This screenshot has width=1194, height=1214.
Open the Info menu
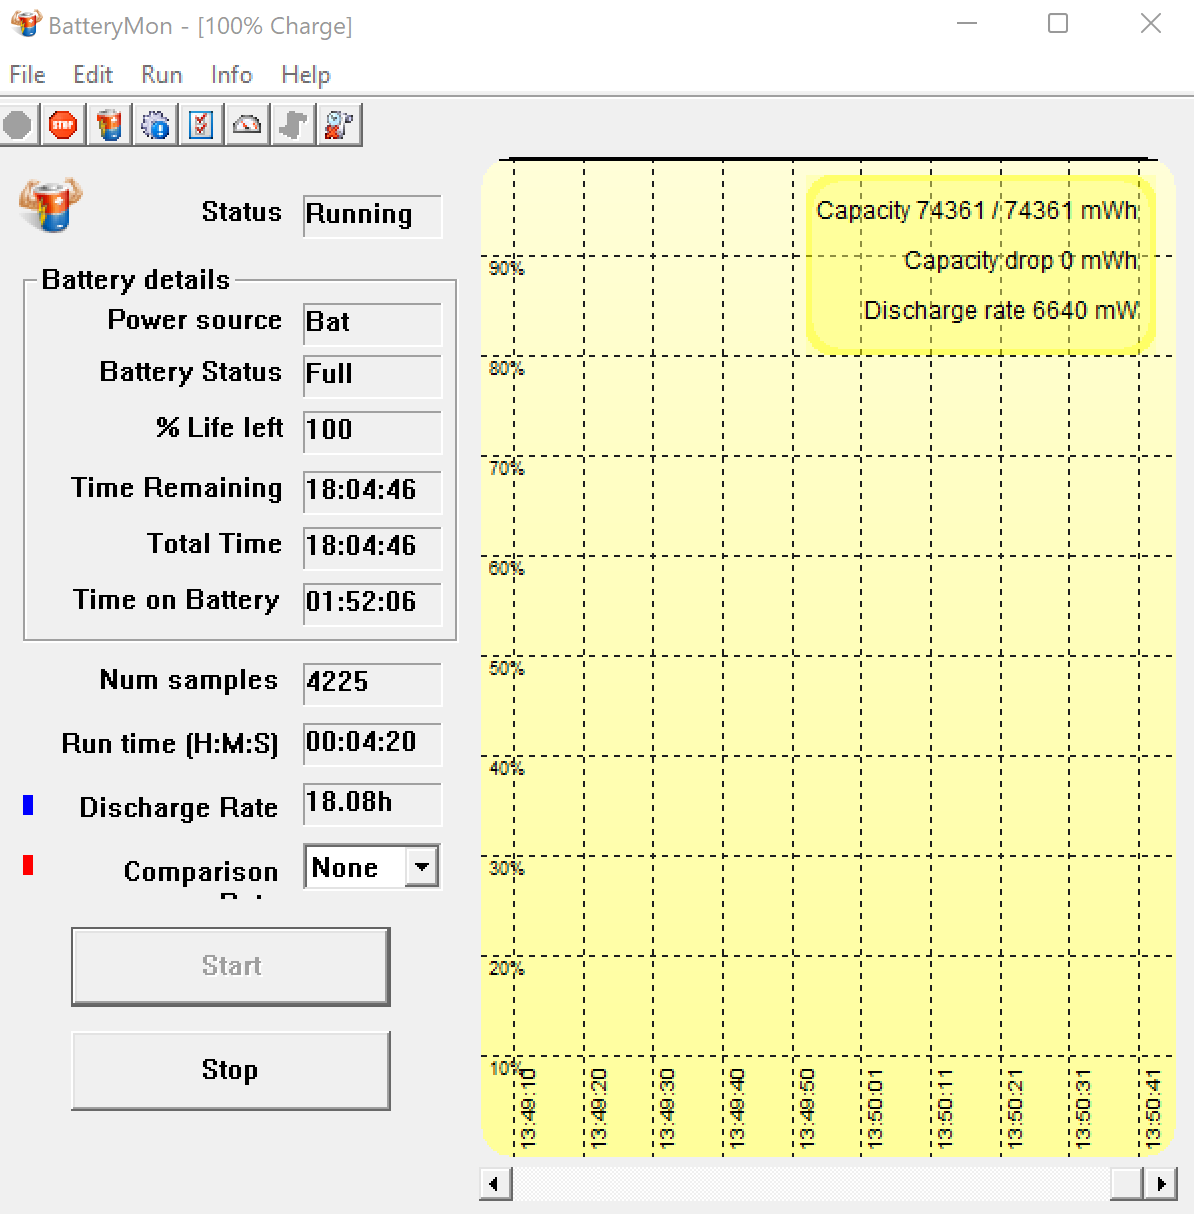click(231, 75)
